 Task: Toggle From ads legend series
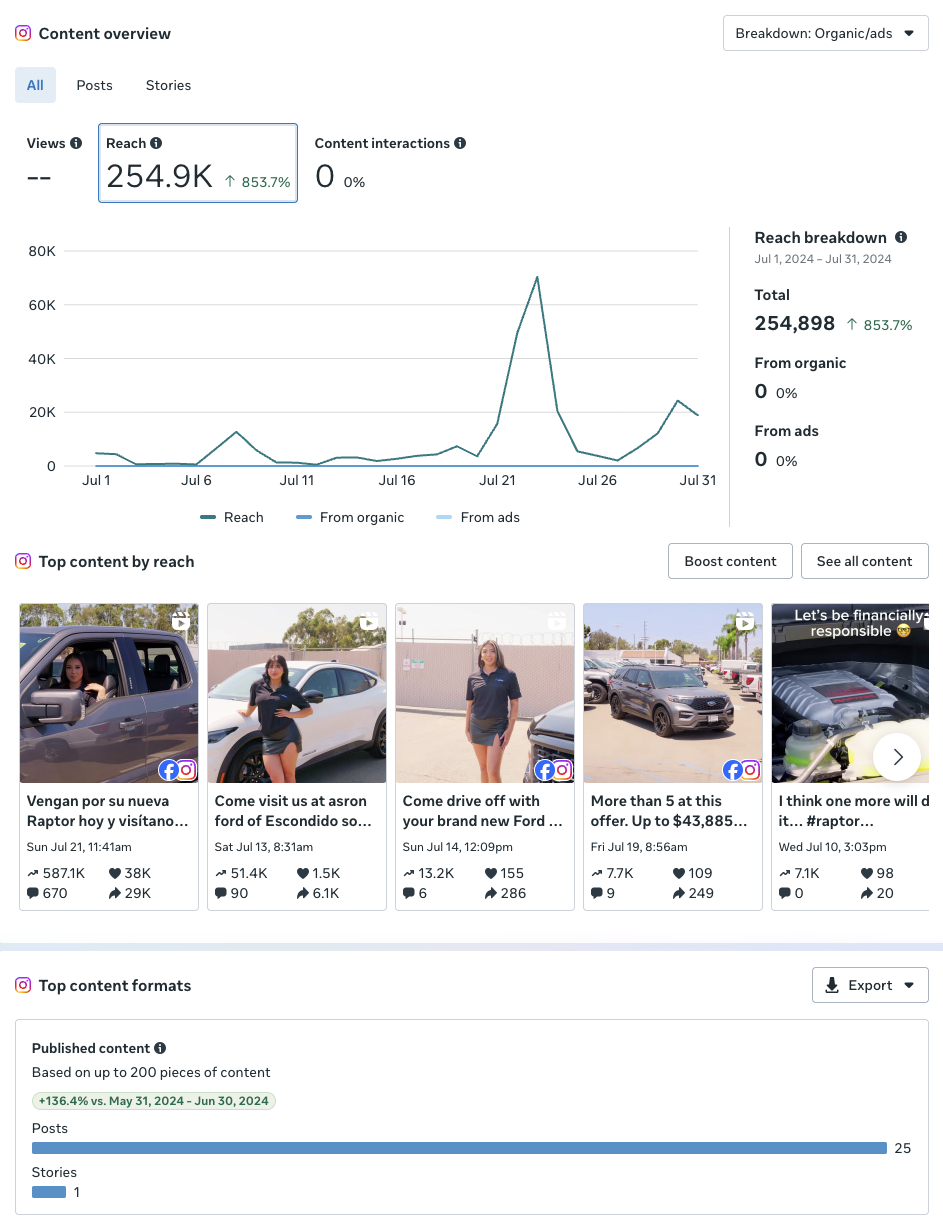(478, 517)
